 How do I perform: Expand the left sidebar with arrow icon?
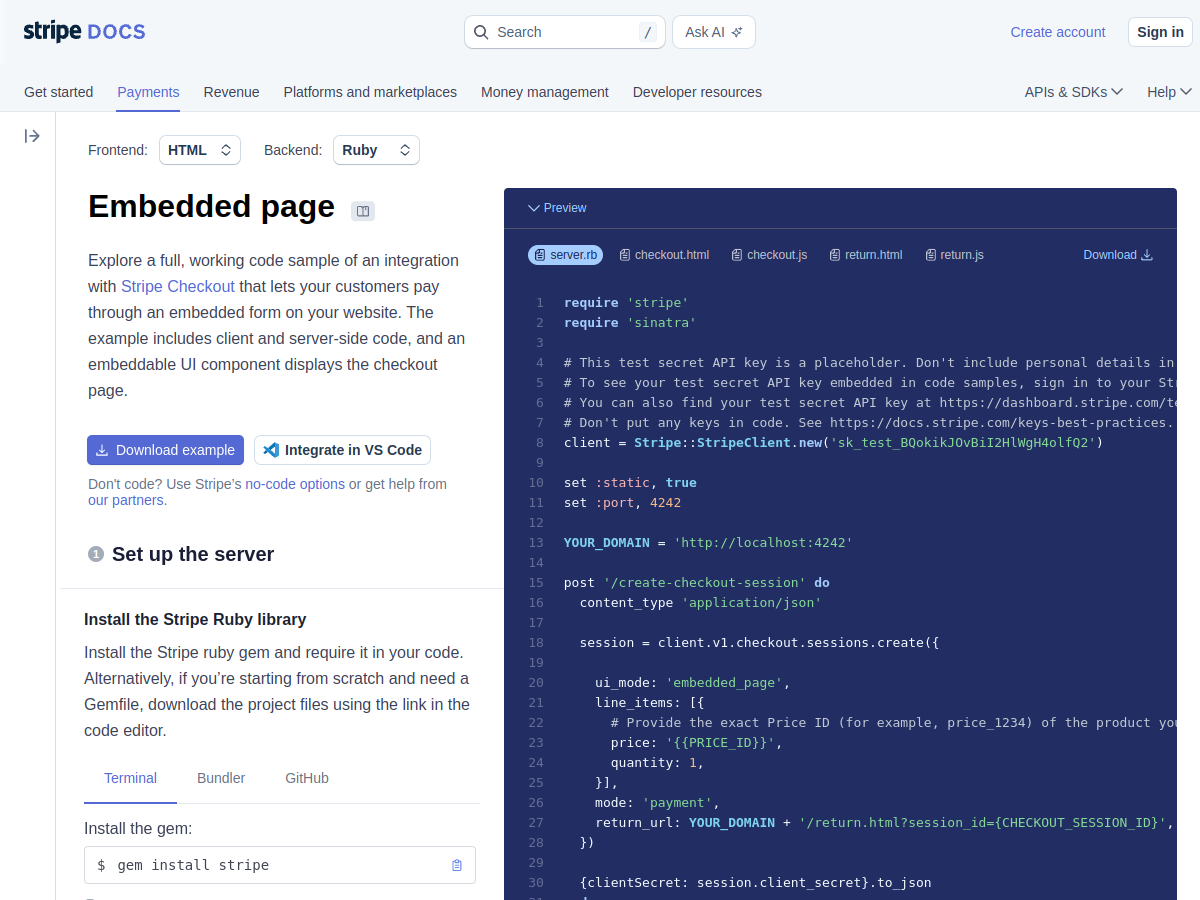coord(32,136)
